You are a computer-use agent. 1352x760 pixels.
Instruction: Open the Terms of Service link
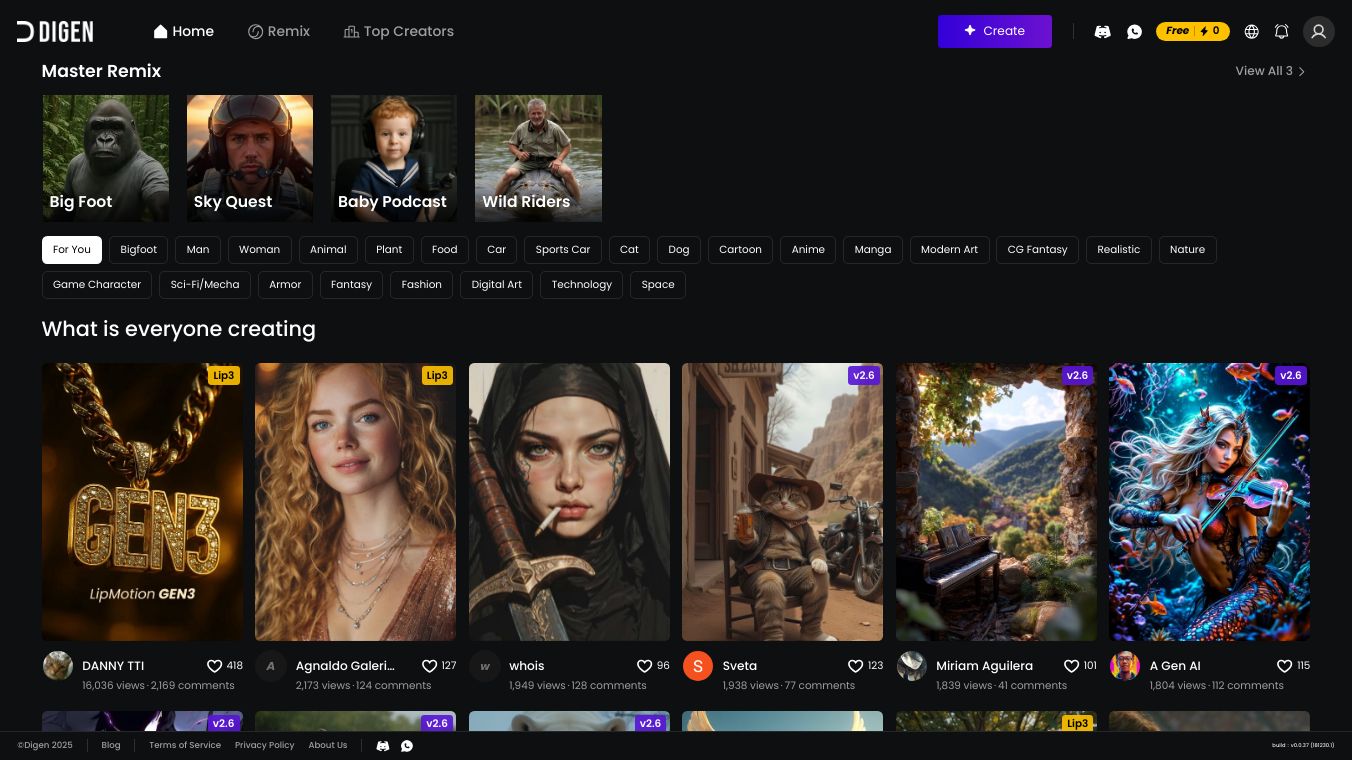[x=185, y=745]
